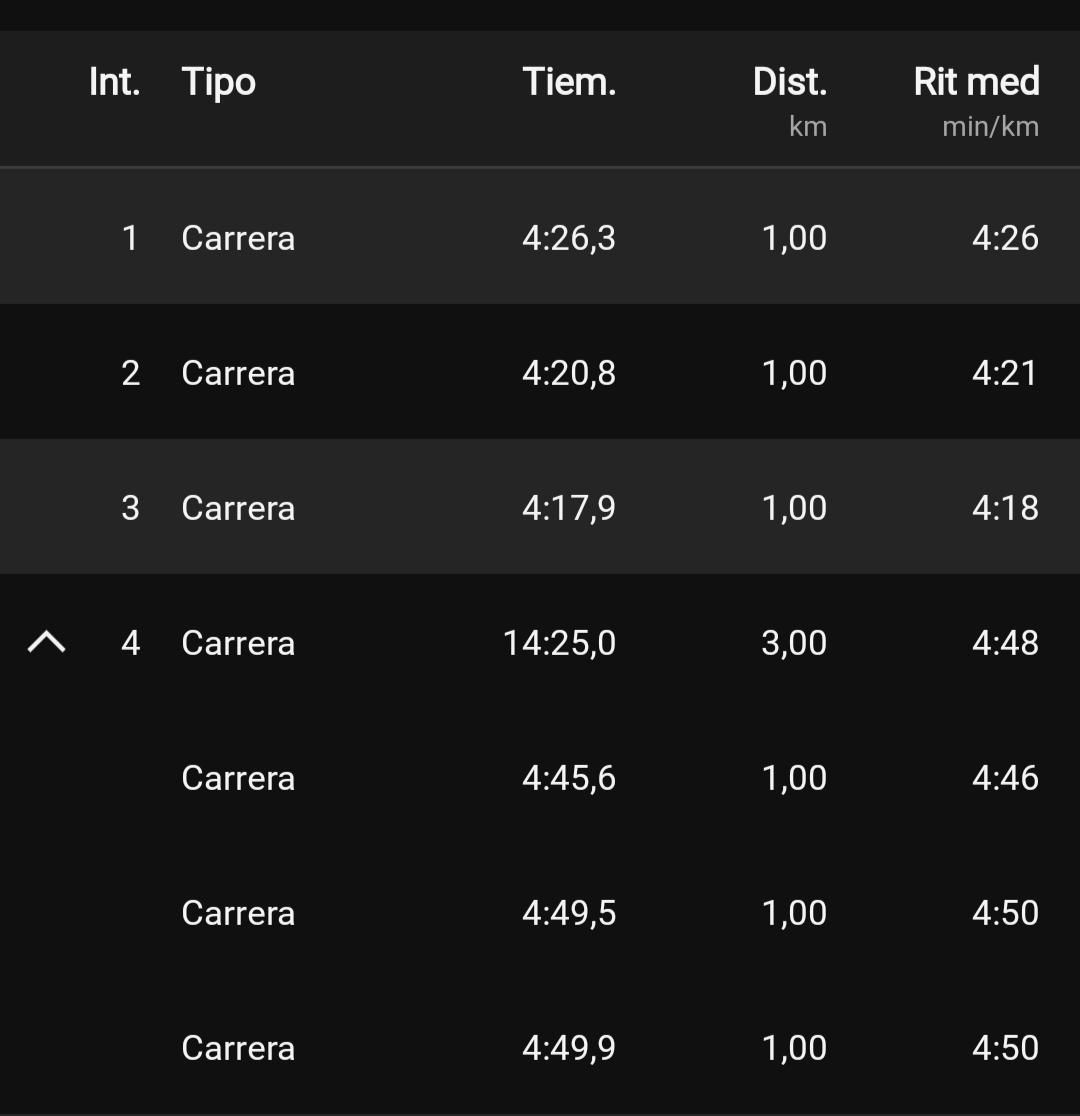Tap the Tipo column header
Viewport: 1080px width, 1116px height.
(219, 82)
